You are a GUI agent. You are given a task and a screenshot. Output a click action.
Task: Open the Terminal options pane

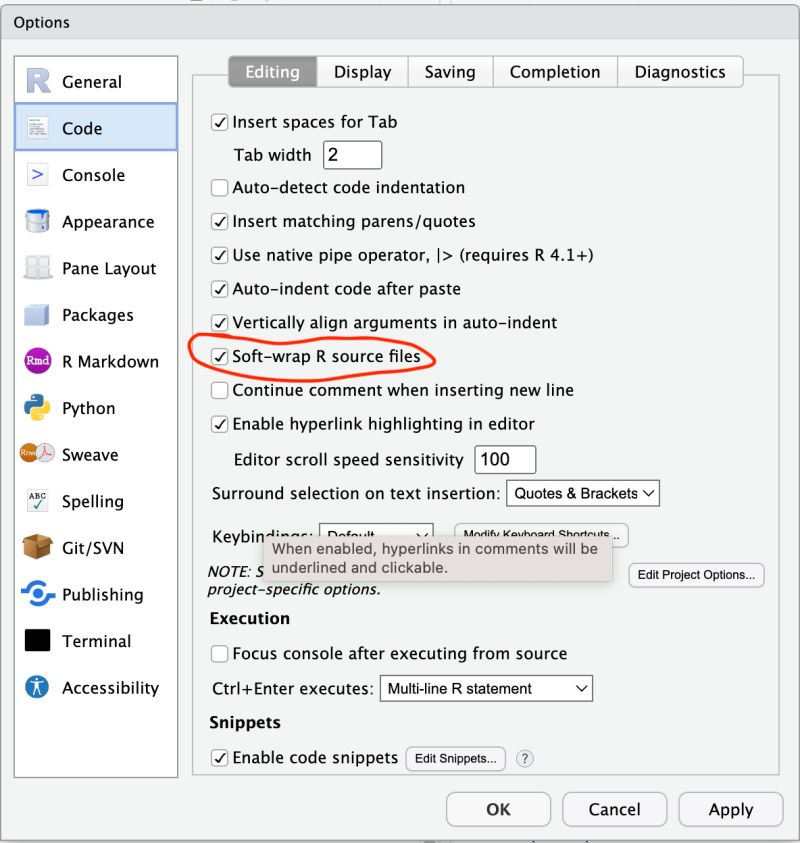[x=95, y=641]
